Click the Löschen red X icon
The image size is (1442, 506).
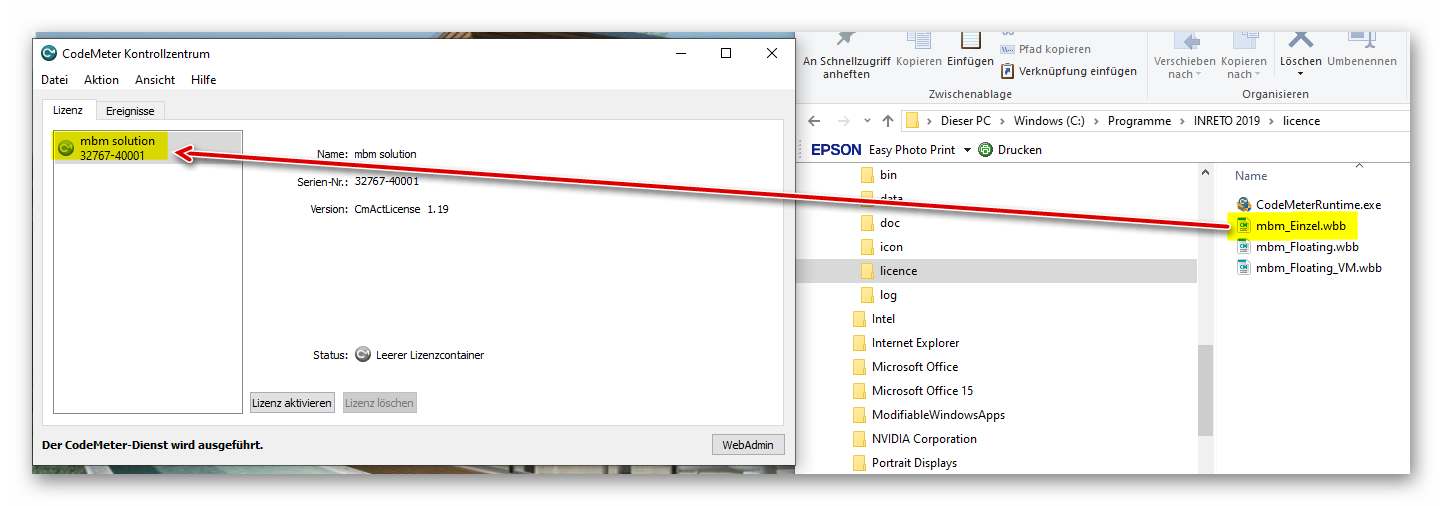click(x=1300, y=38)
